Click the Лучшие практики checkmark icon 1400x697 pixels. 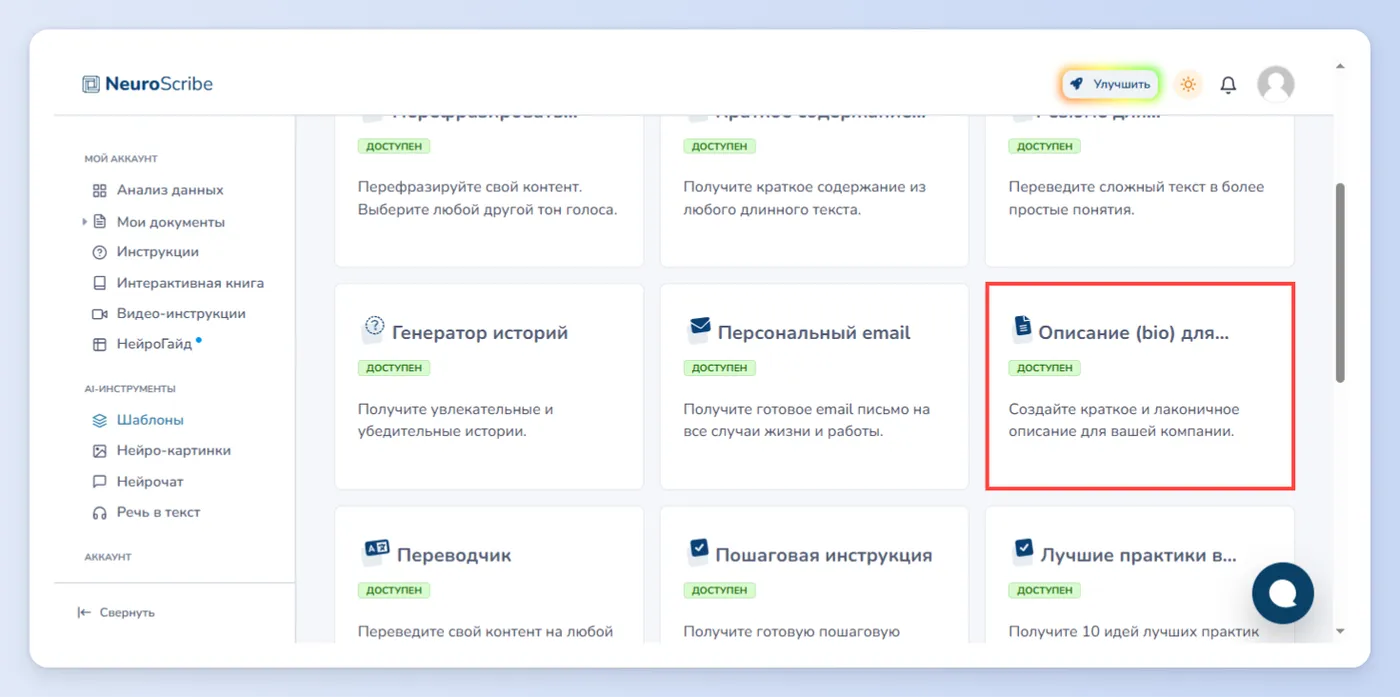click(x=1023, y=550)
